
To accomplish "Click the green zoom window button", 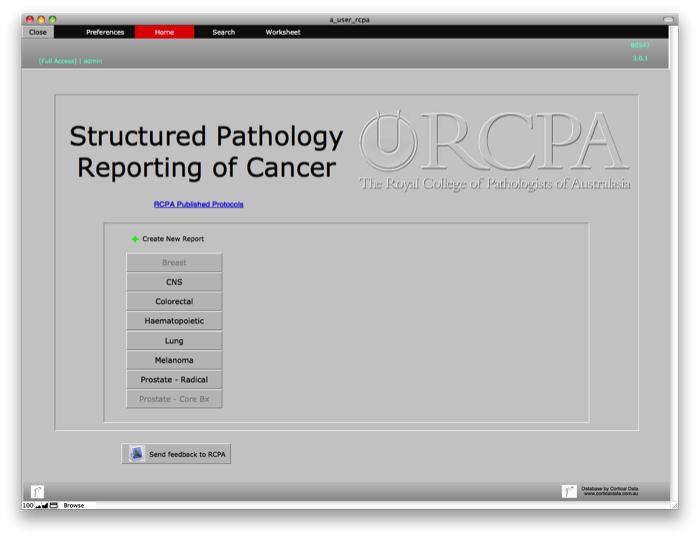I will [x=53, y=20].
